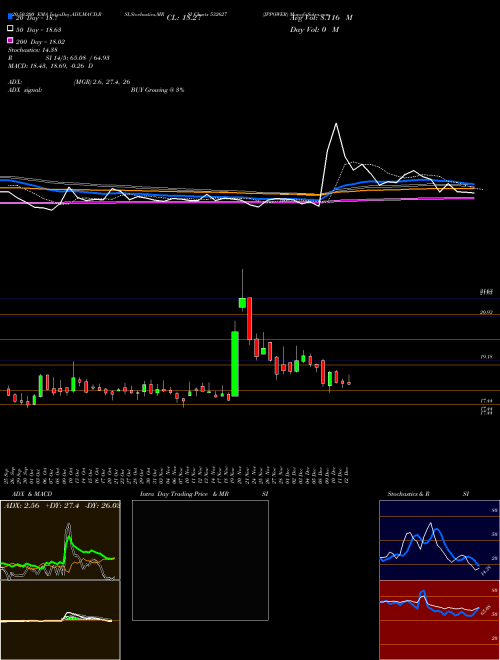Click the 14.38 label on the stochastics line
Viewport: 500px width, 660px height.
[485, 571]
